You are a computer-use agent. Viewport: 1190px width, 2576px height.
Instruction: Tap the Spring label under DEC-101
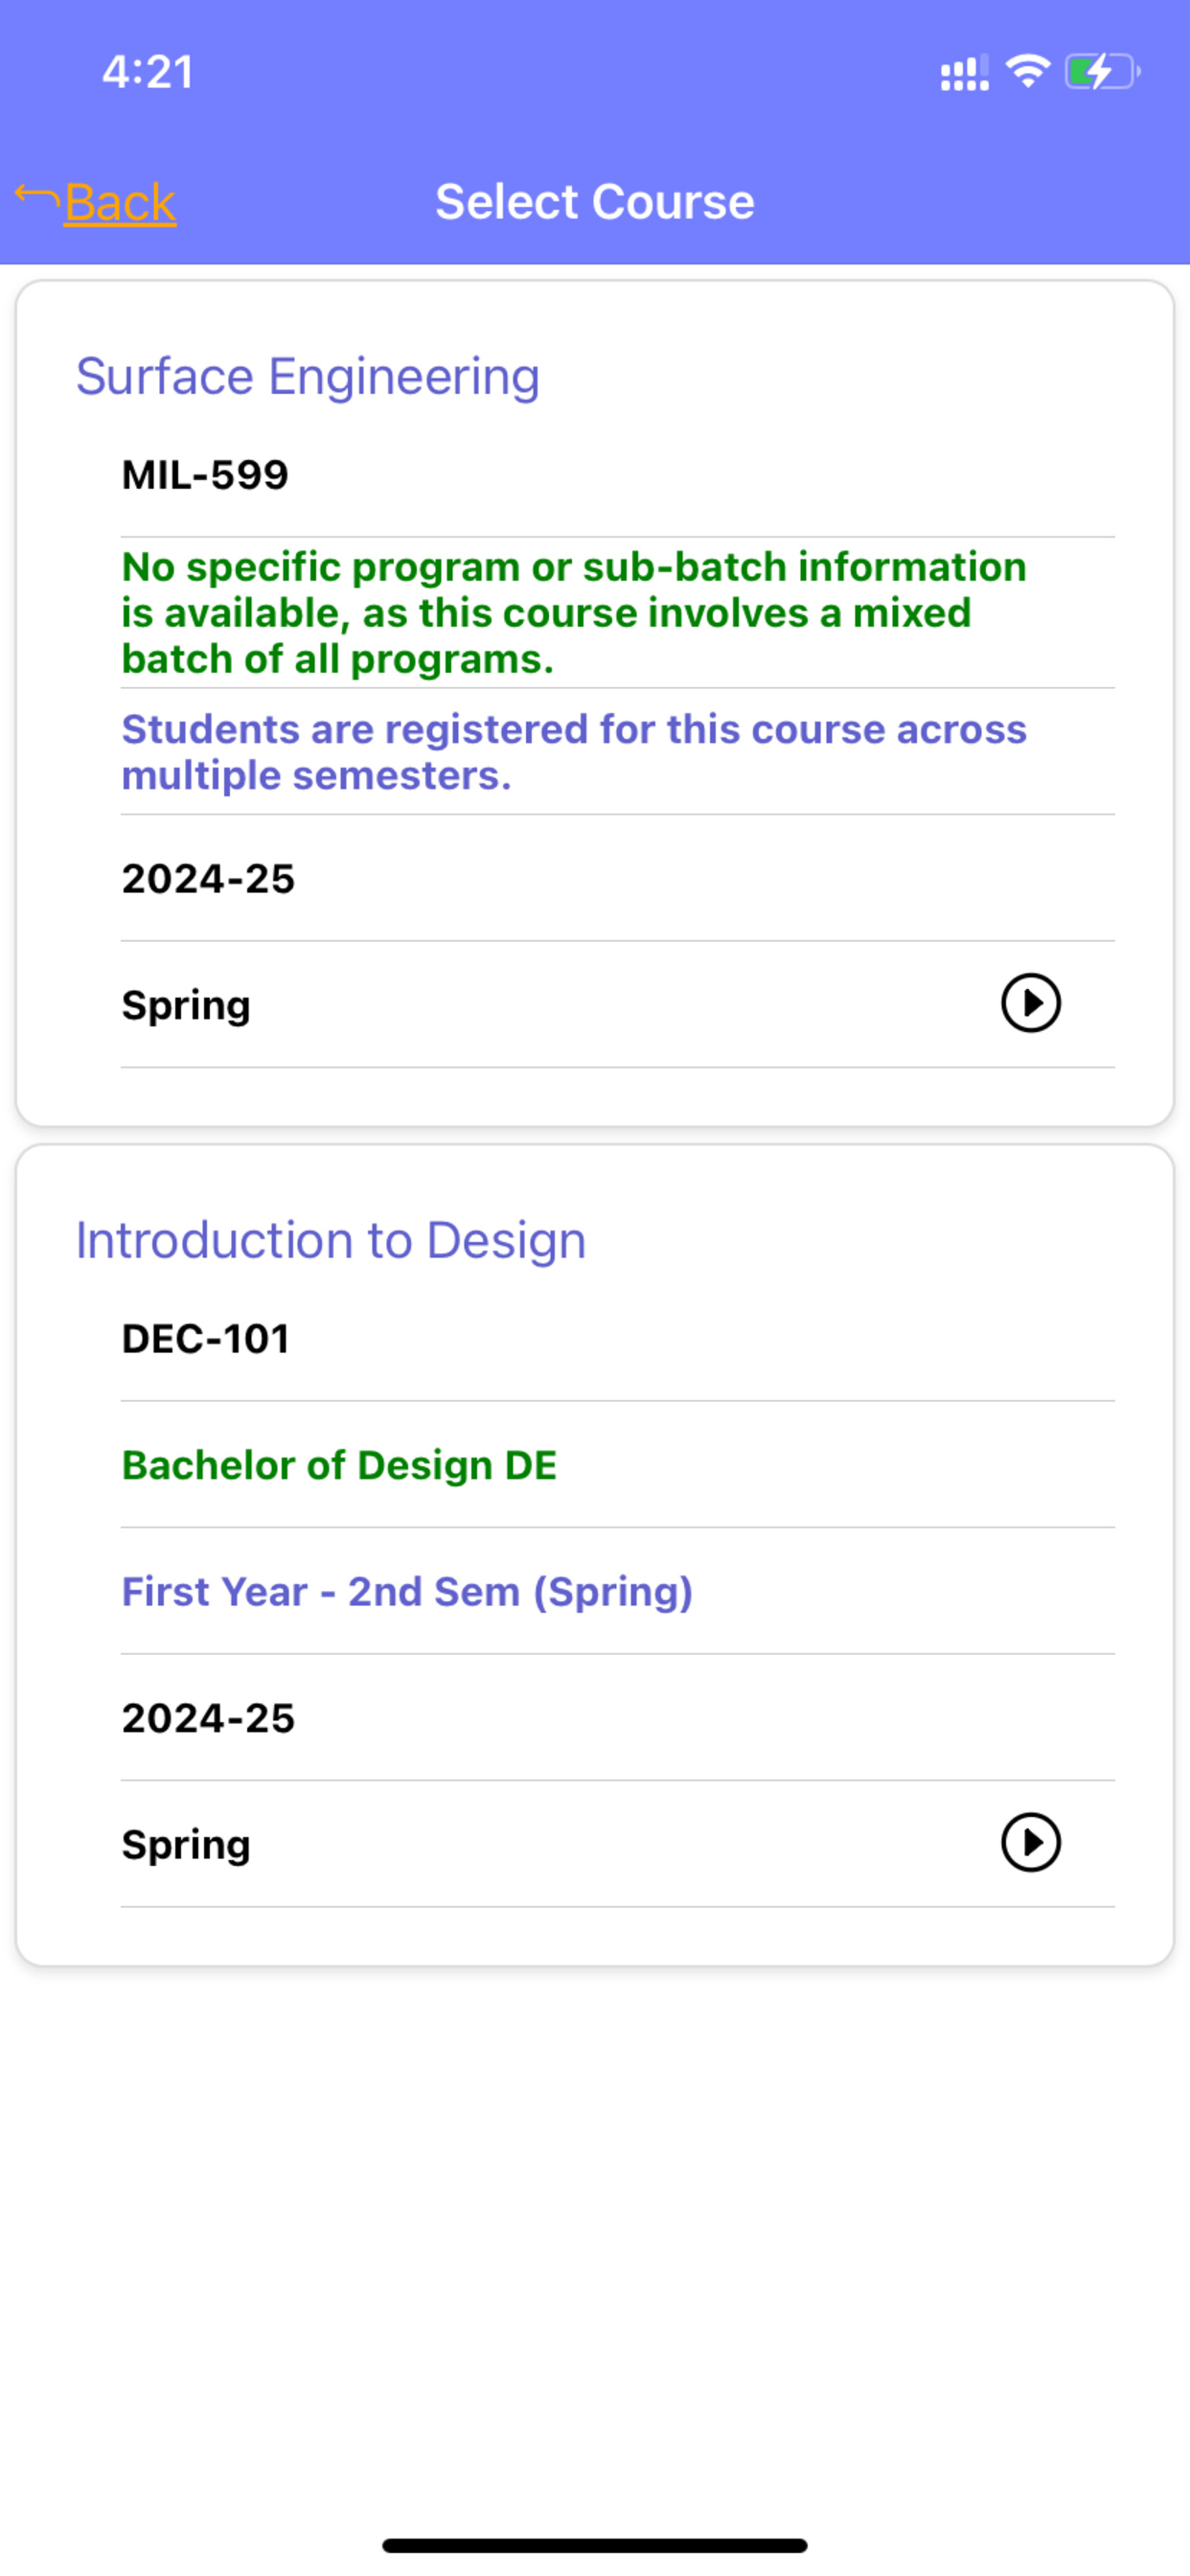click(186, 1844)
